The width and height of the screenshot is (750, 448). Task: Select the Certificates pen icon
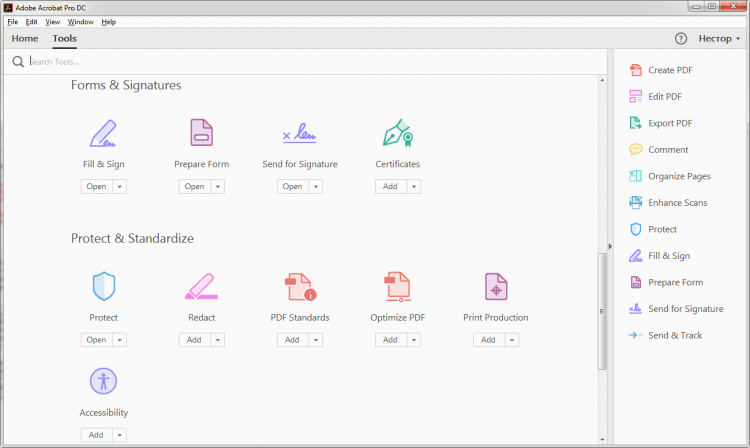click(397, 132)
